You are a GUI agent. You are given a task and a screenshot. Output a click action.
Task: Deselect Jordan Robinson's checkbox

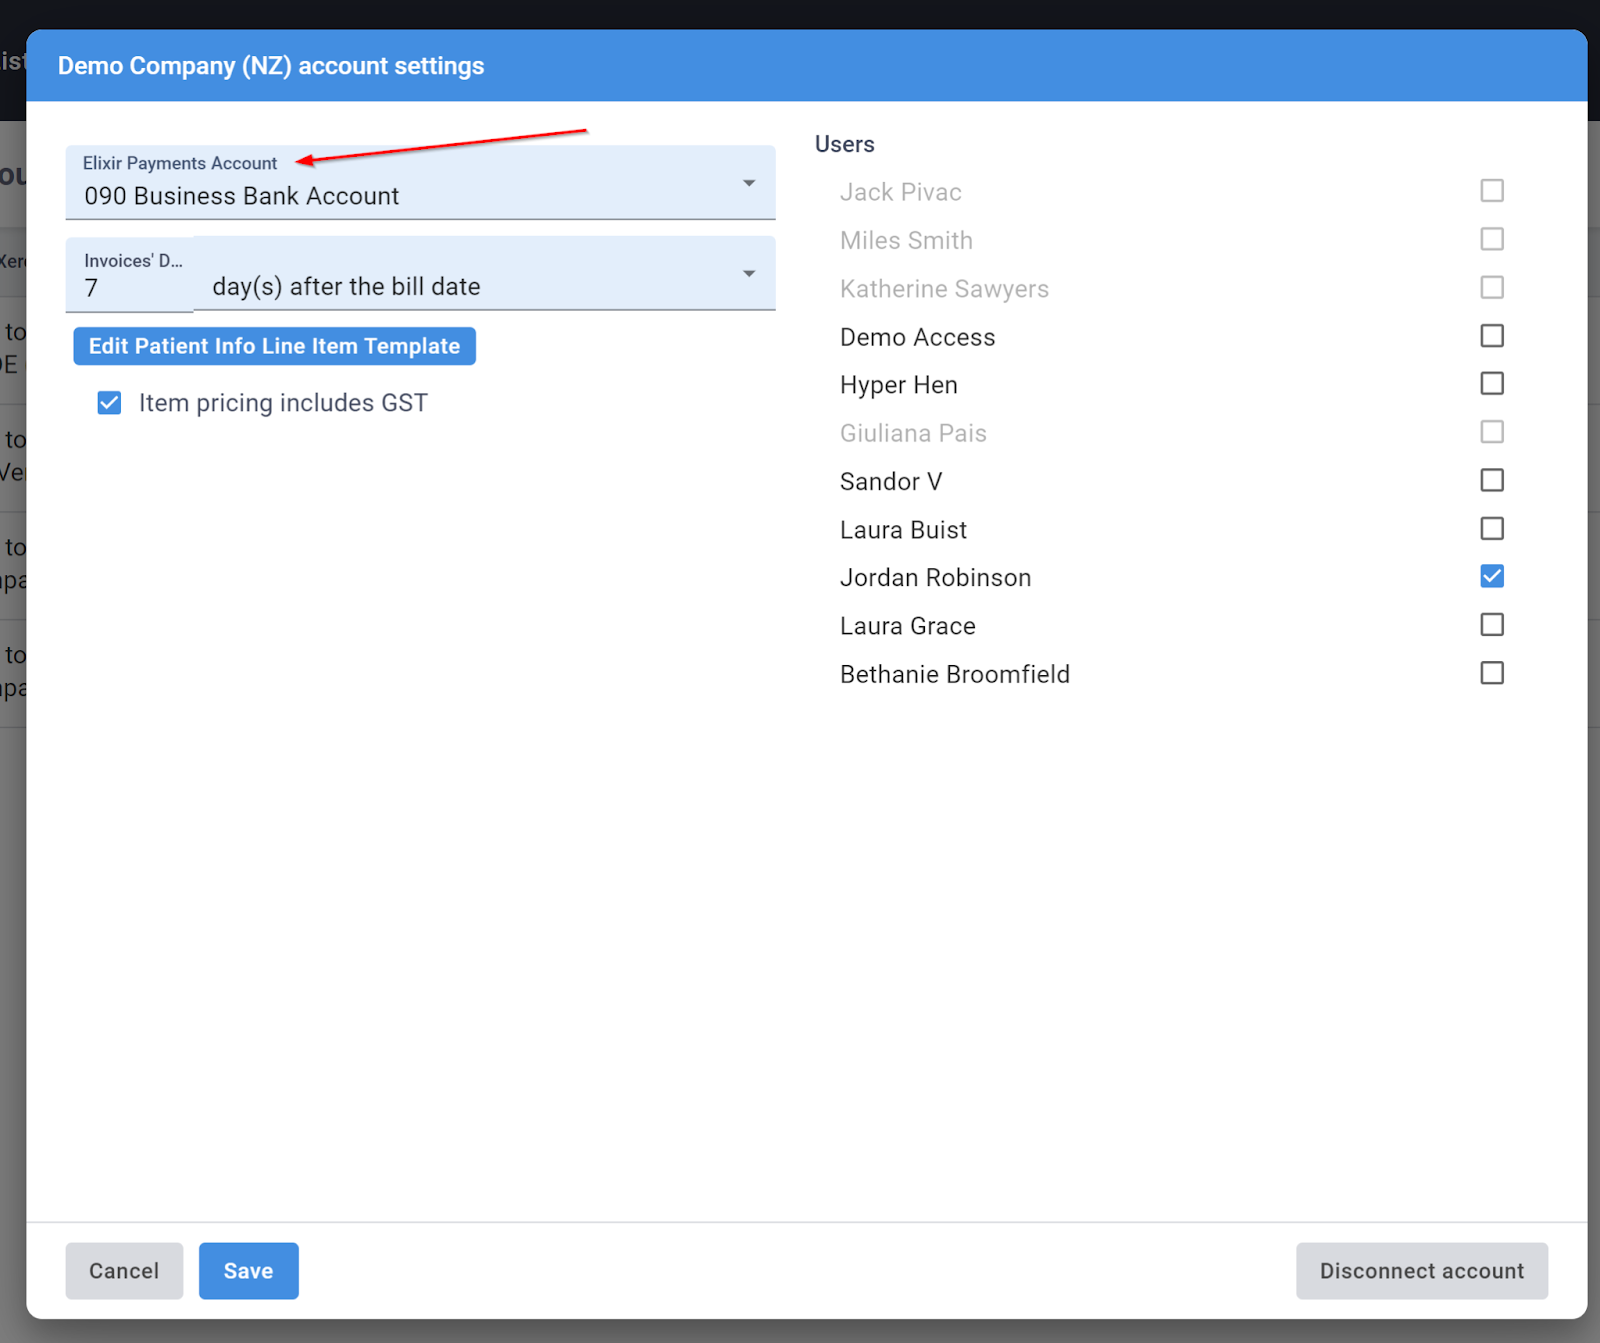pos(1491,576)
